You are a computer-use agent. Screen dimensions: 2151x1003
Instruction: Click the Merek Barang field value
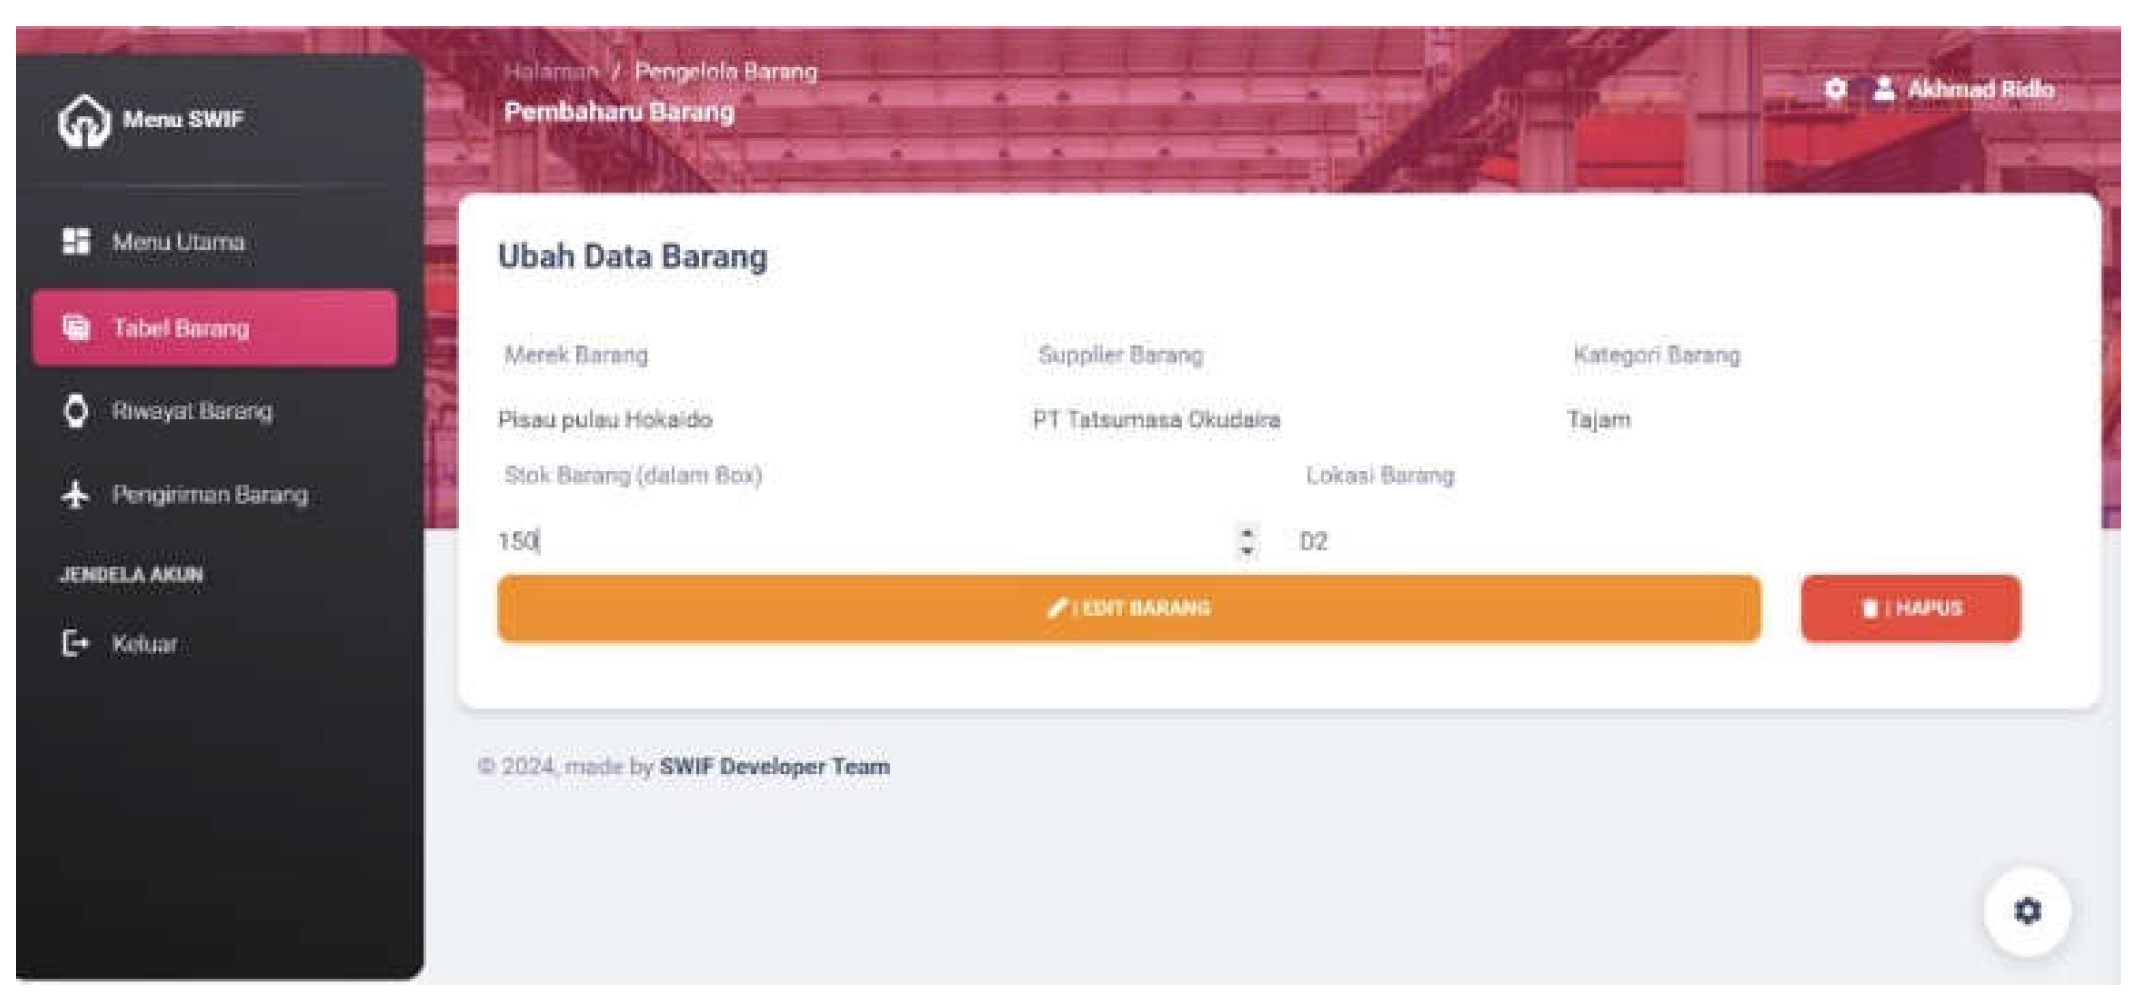point(605,420)
